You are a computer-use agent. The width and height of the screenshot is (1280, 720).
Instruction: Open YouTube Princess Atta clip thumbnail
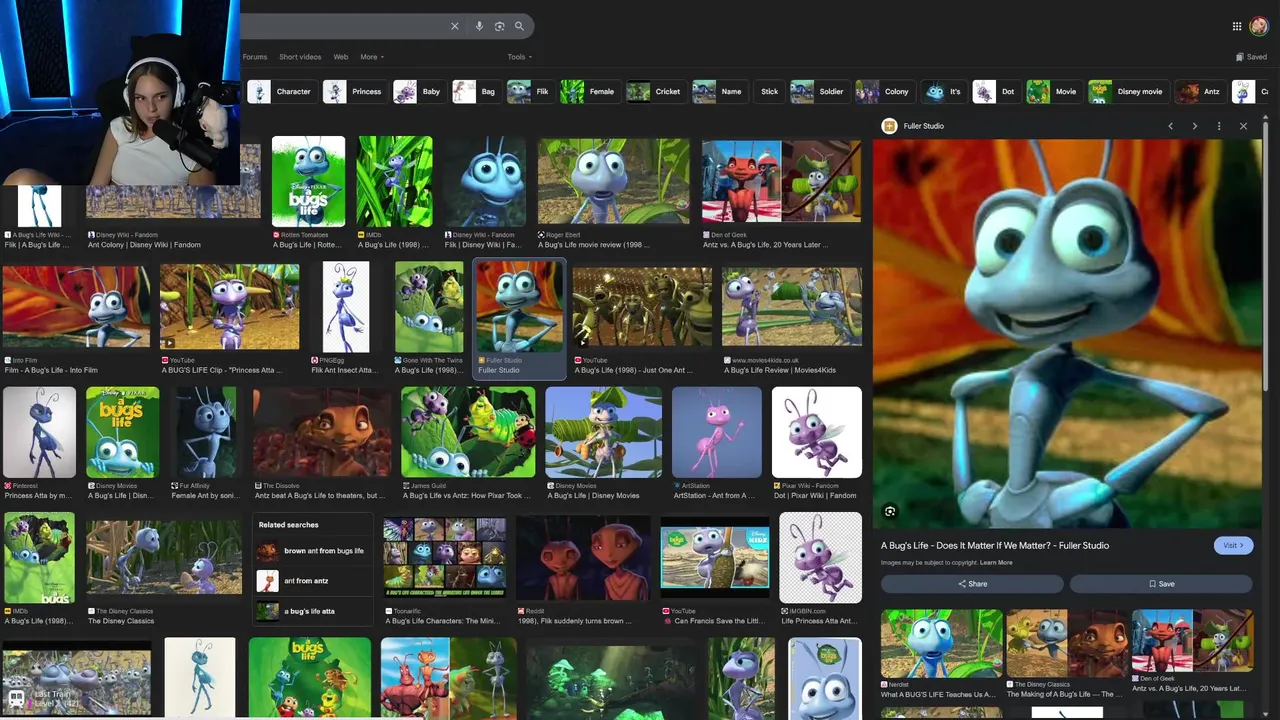click(229, 308)
